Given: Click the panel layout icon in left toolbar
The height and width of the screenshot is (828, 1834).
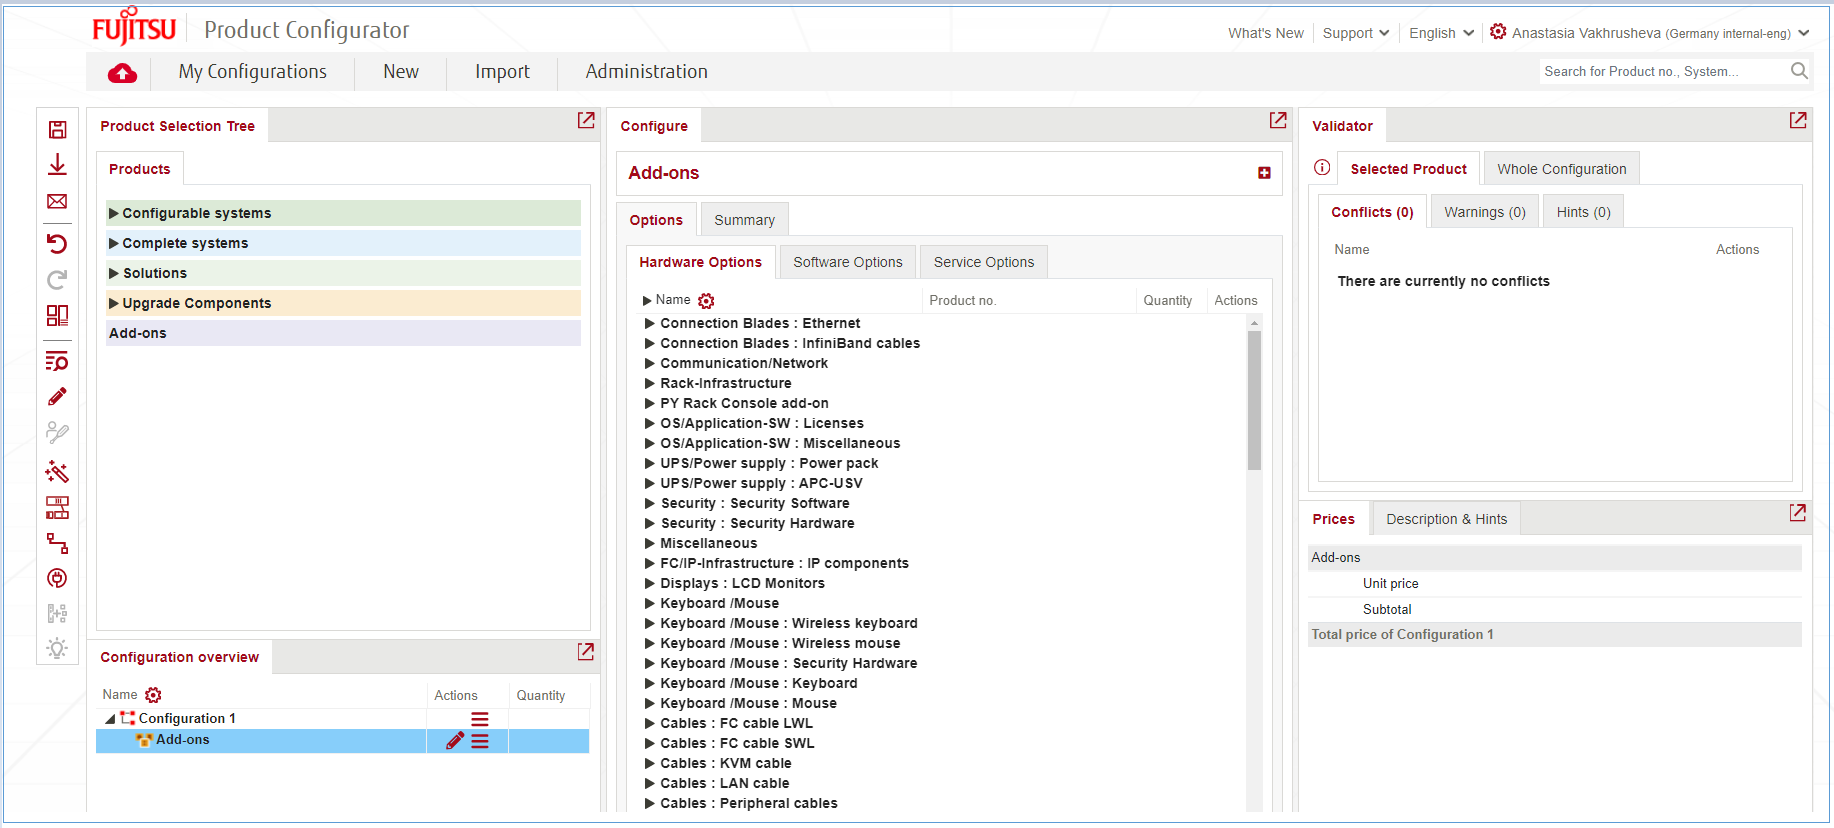Looking at the screenshot, I should (x=57, y=316).
